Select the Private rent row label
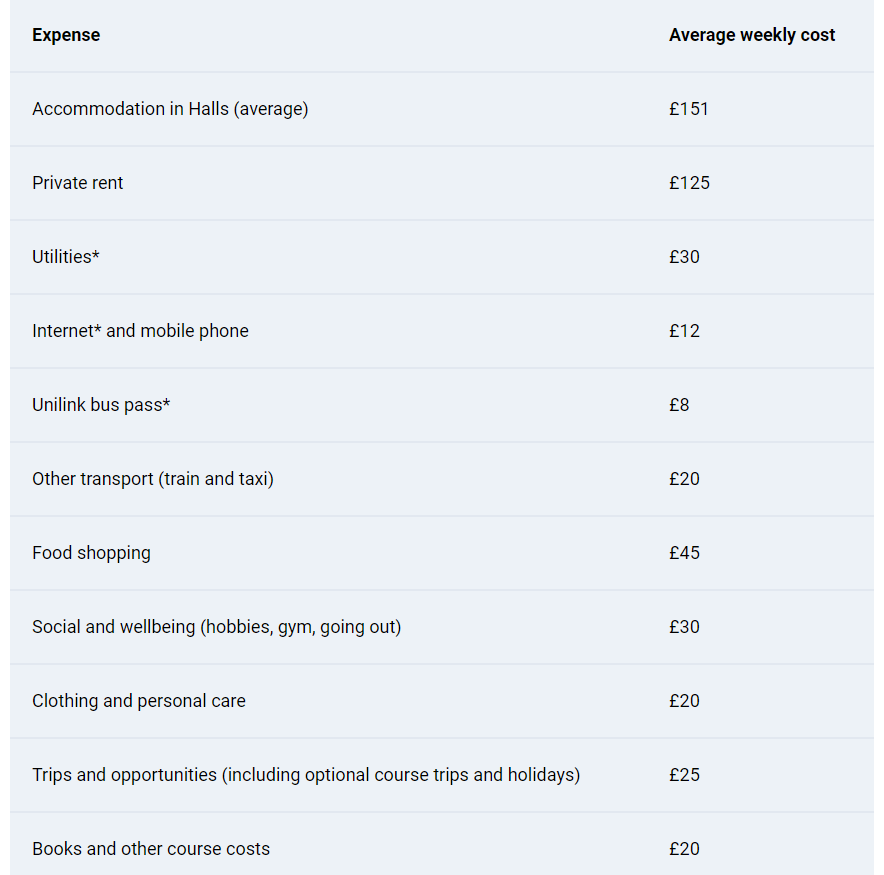 tap(77, 183)
